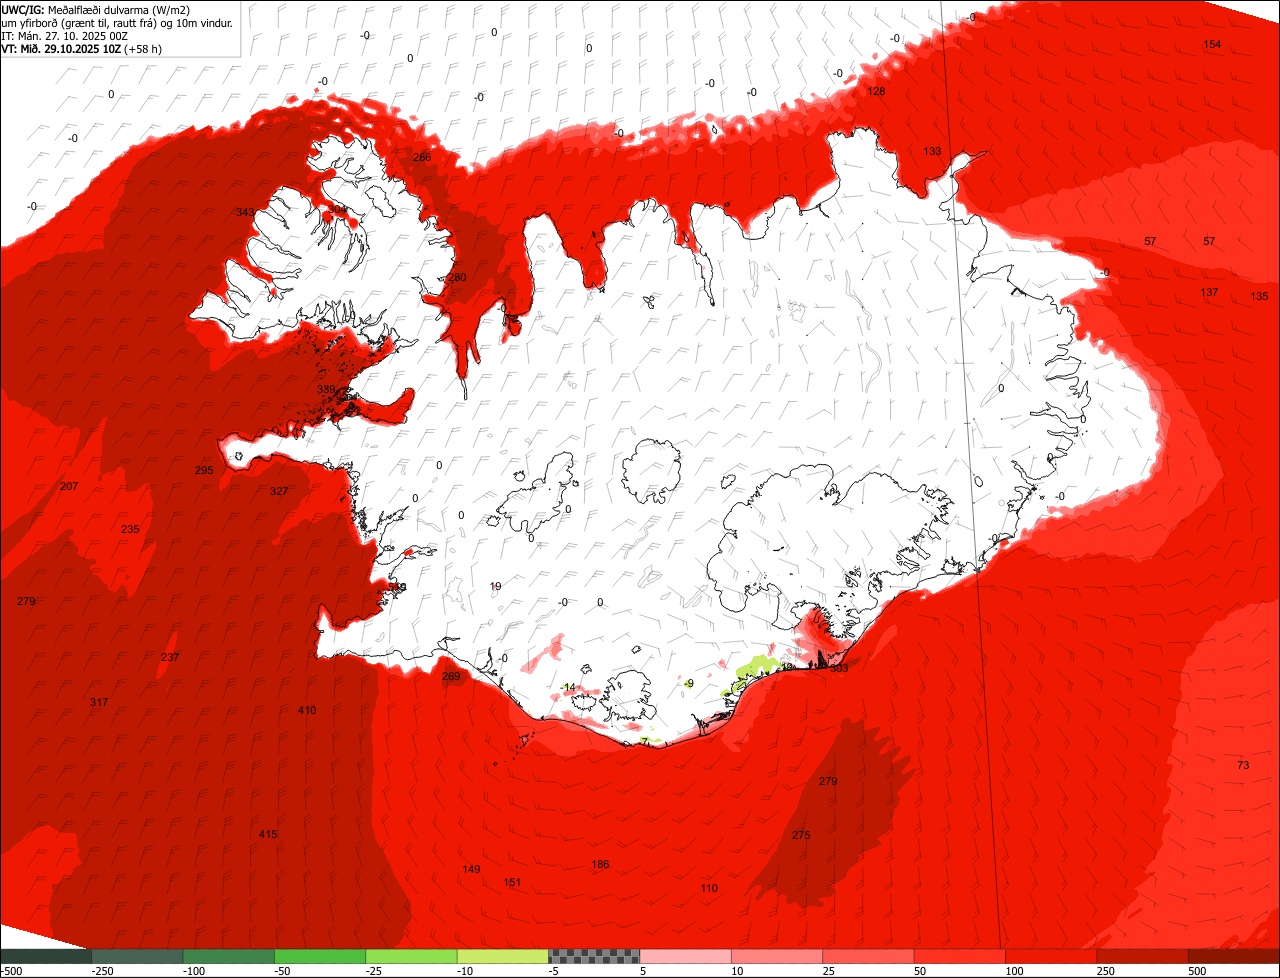This screenshot has width=1280, height=978.
Task: Select the value 128 off the north coast
Action: pos(876,91)
